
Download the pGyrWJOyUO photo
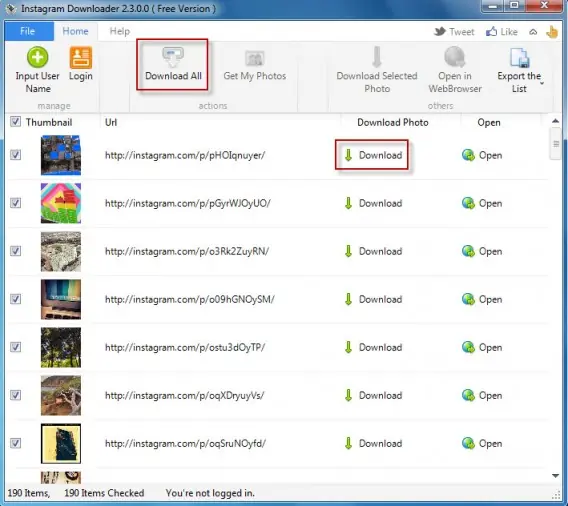point(373,203)
